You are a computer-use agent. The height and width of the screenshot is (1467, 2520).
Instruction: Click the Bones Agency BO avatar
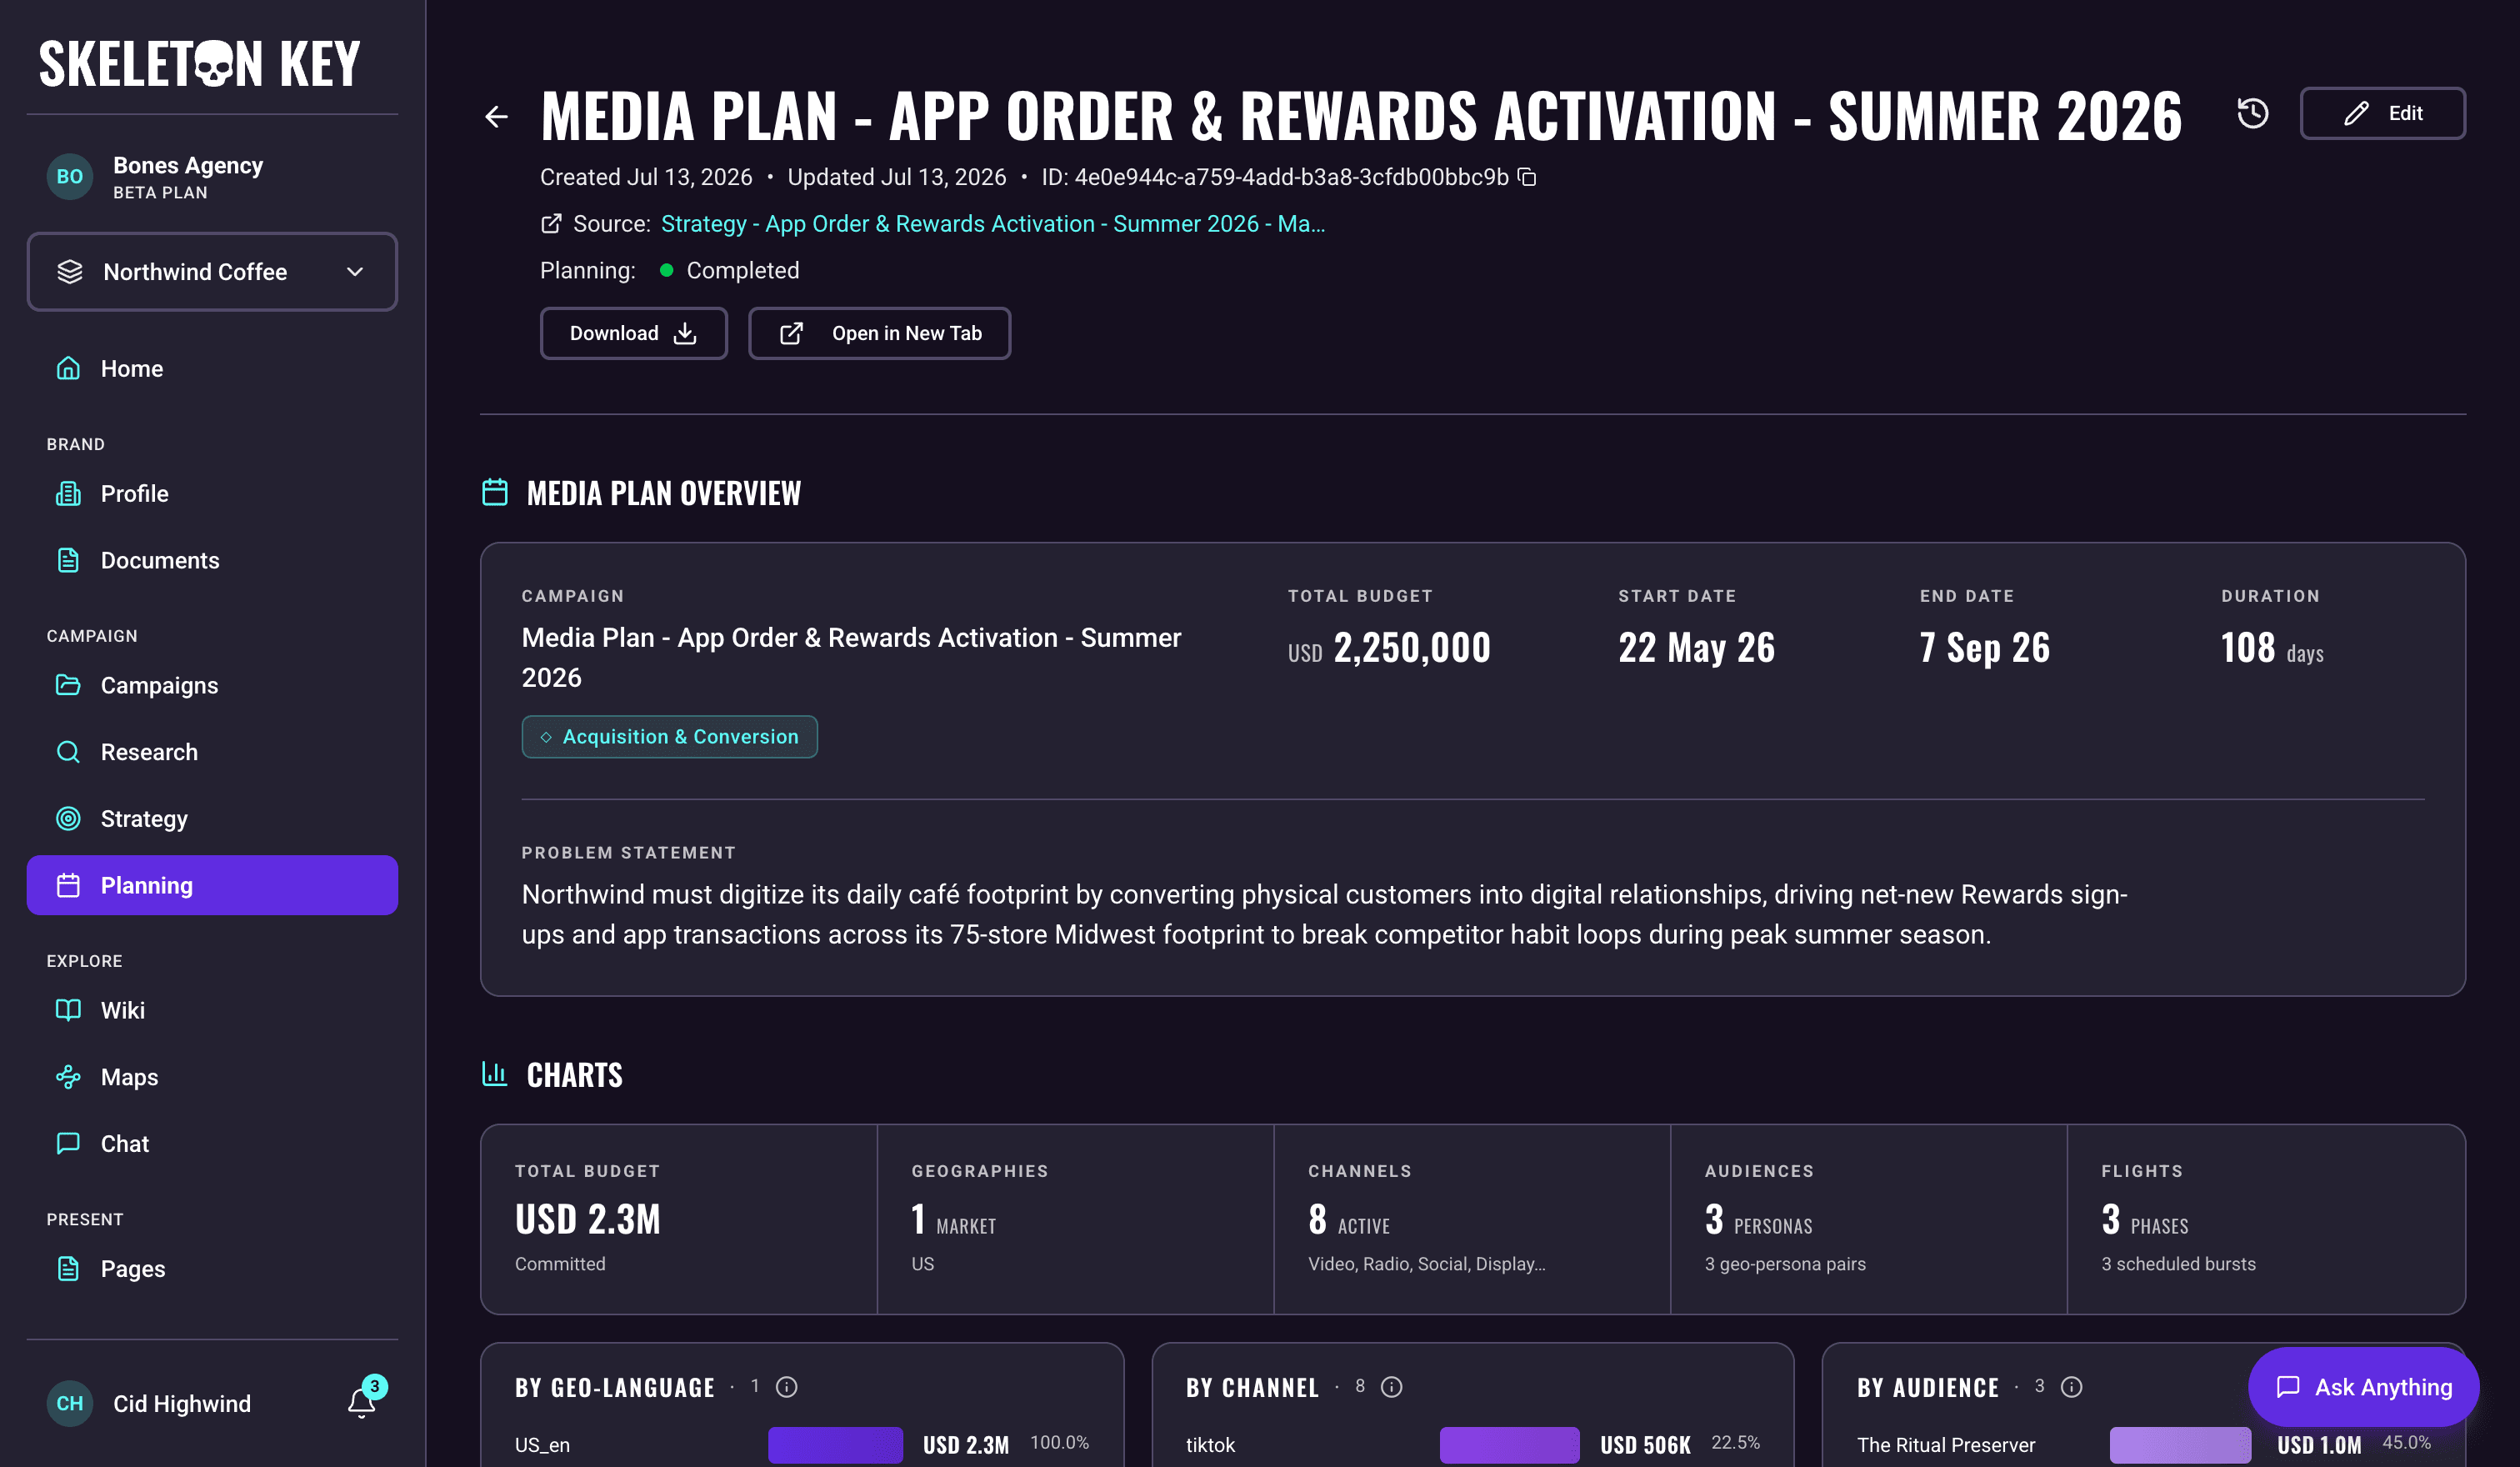point(70,177)
